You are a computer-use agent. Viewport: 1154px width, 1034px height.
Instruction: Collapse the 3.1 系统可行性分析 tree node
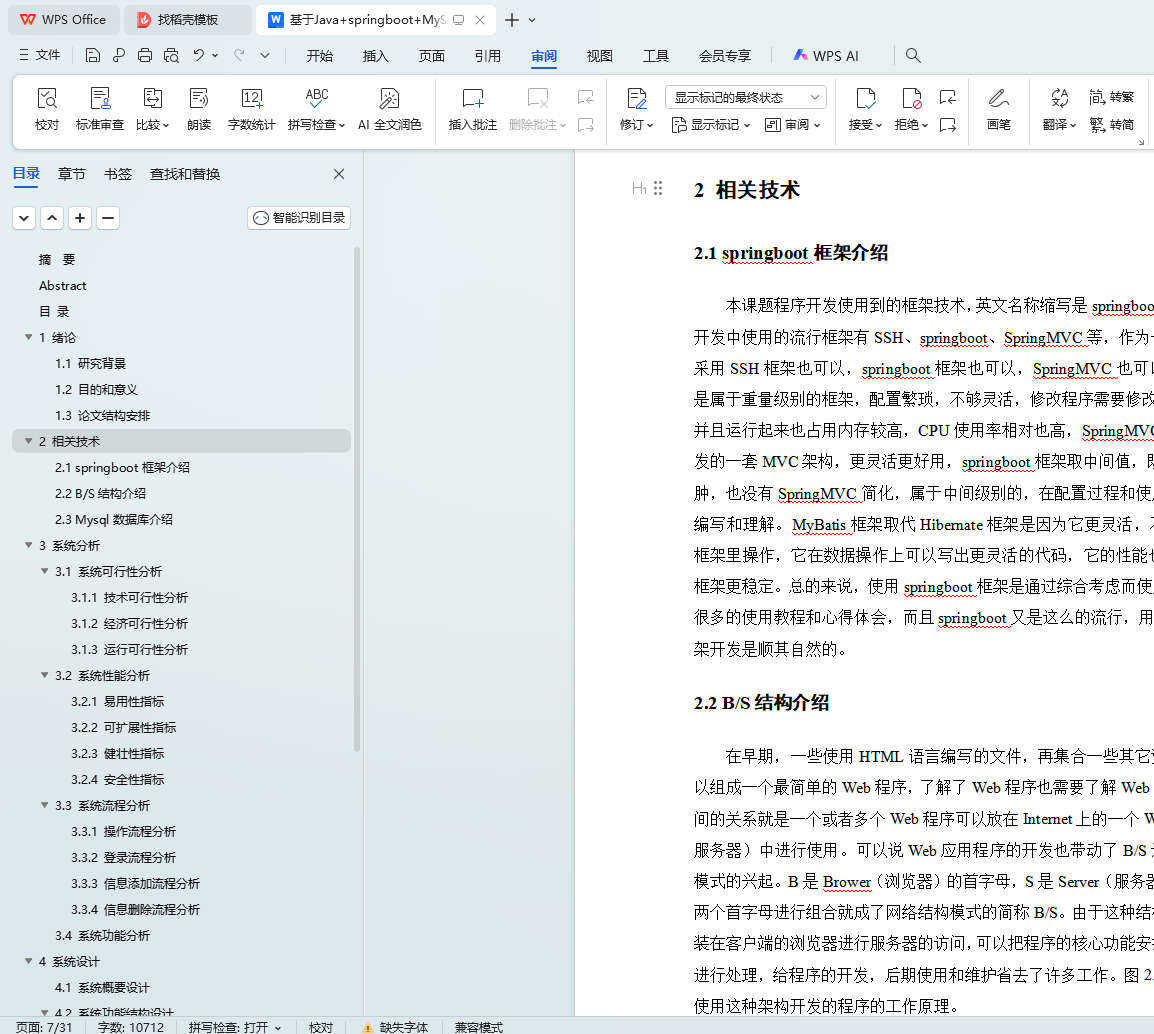point(45,572)
